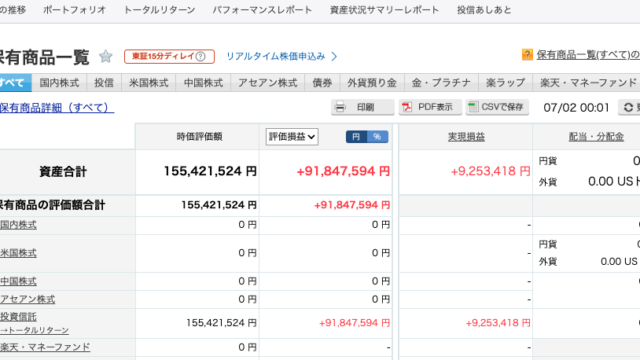The height and width of the screenshot is (360, 640).
Task: Open the 中国株式 row link
Action: [x=18, y=281]
